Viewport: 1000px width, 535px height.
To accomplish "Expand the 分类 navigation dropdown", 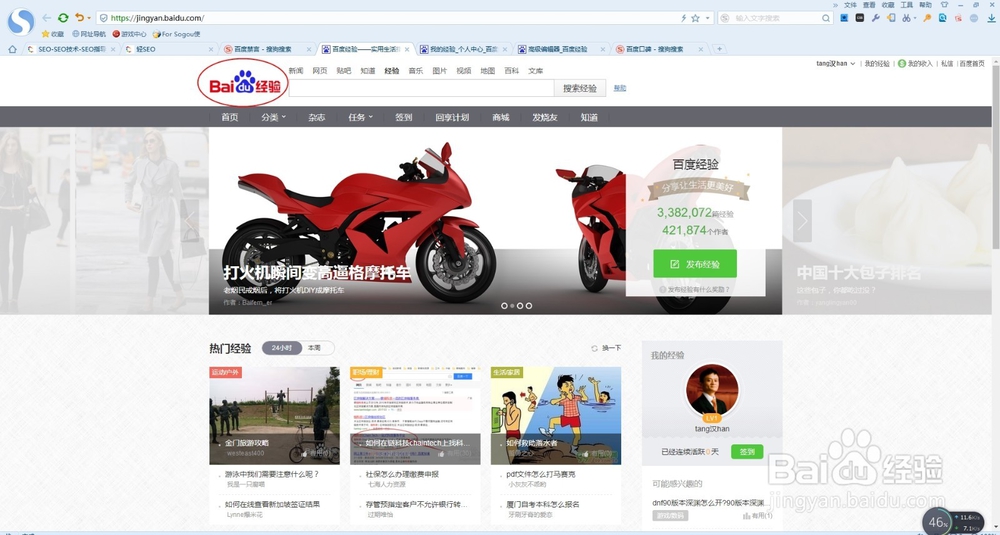I will tap(274, 117).
